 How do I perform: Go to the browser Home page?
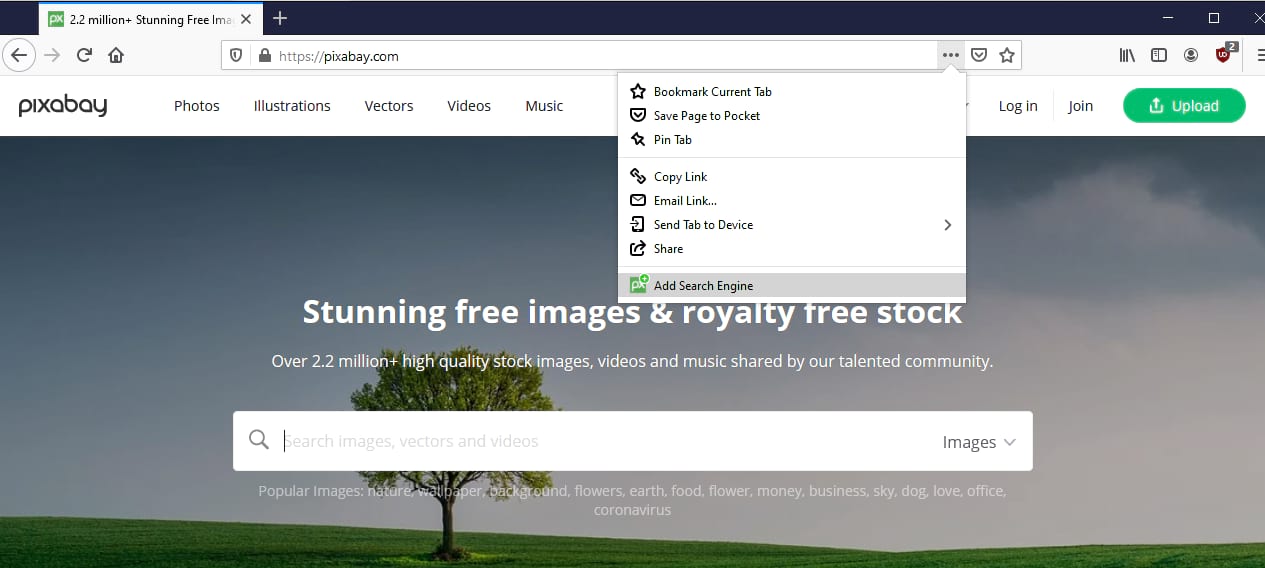(116, 56)
